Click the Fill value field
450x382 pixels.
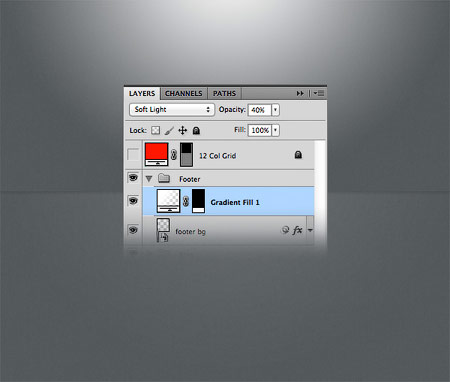coord(260,130)
